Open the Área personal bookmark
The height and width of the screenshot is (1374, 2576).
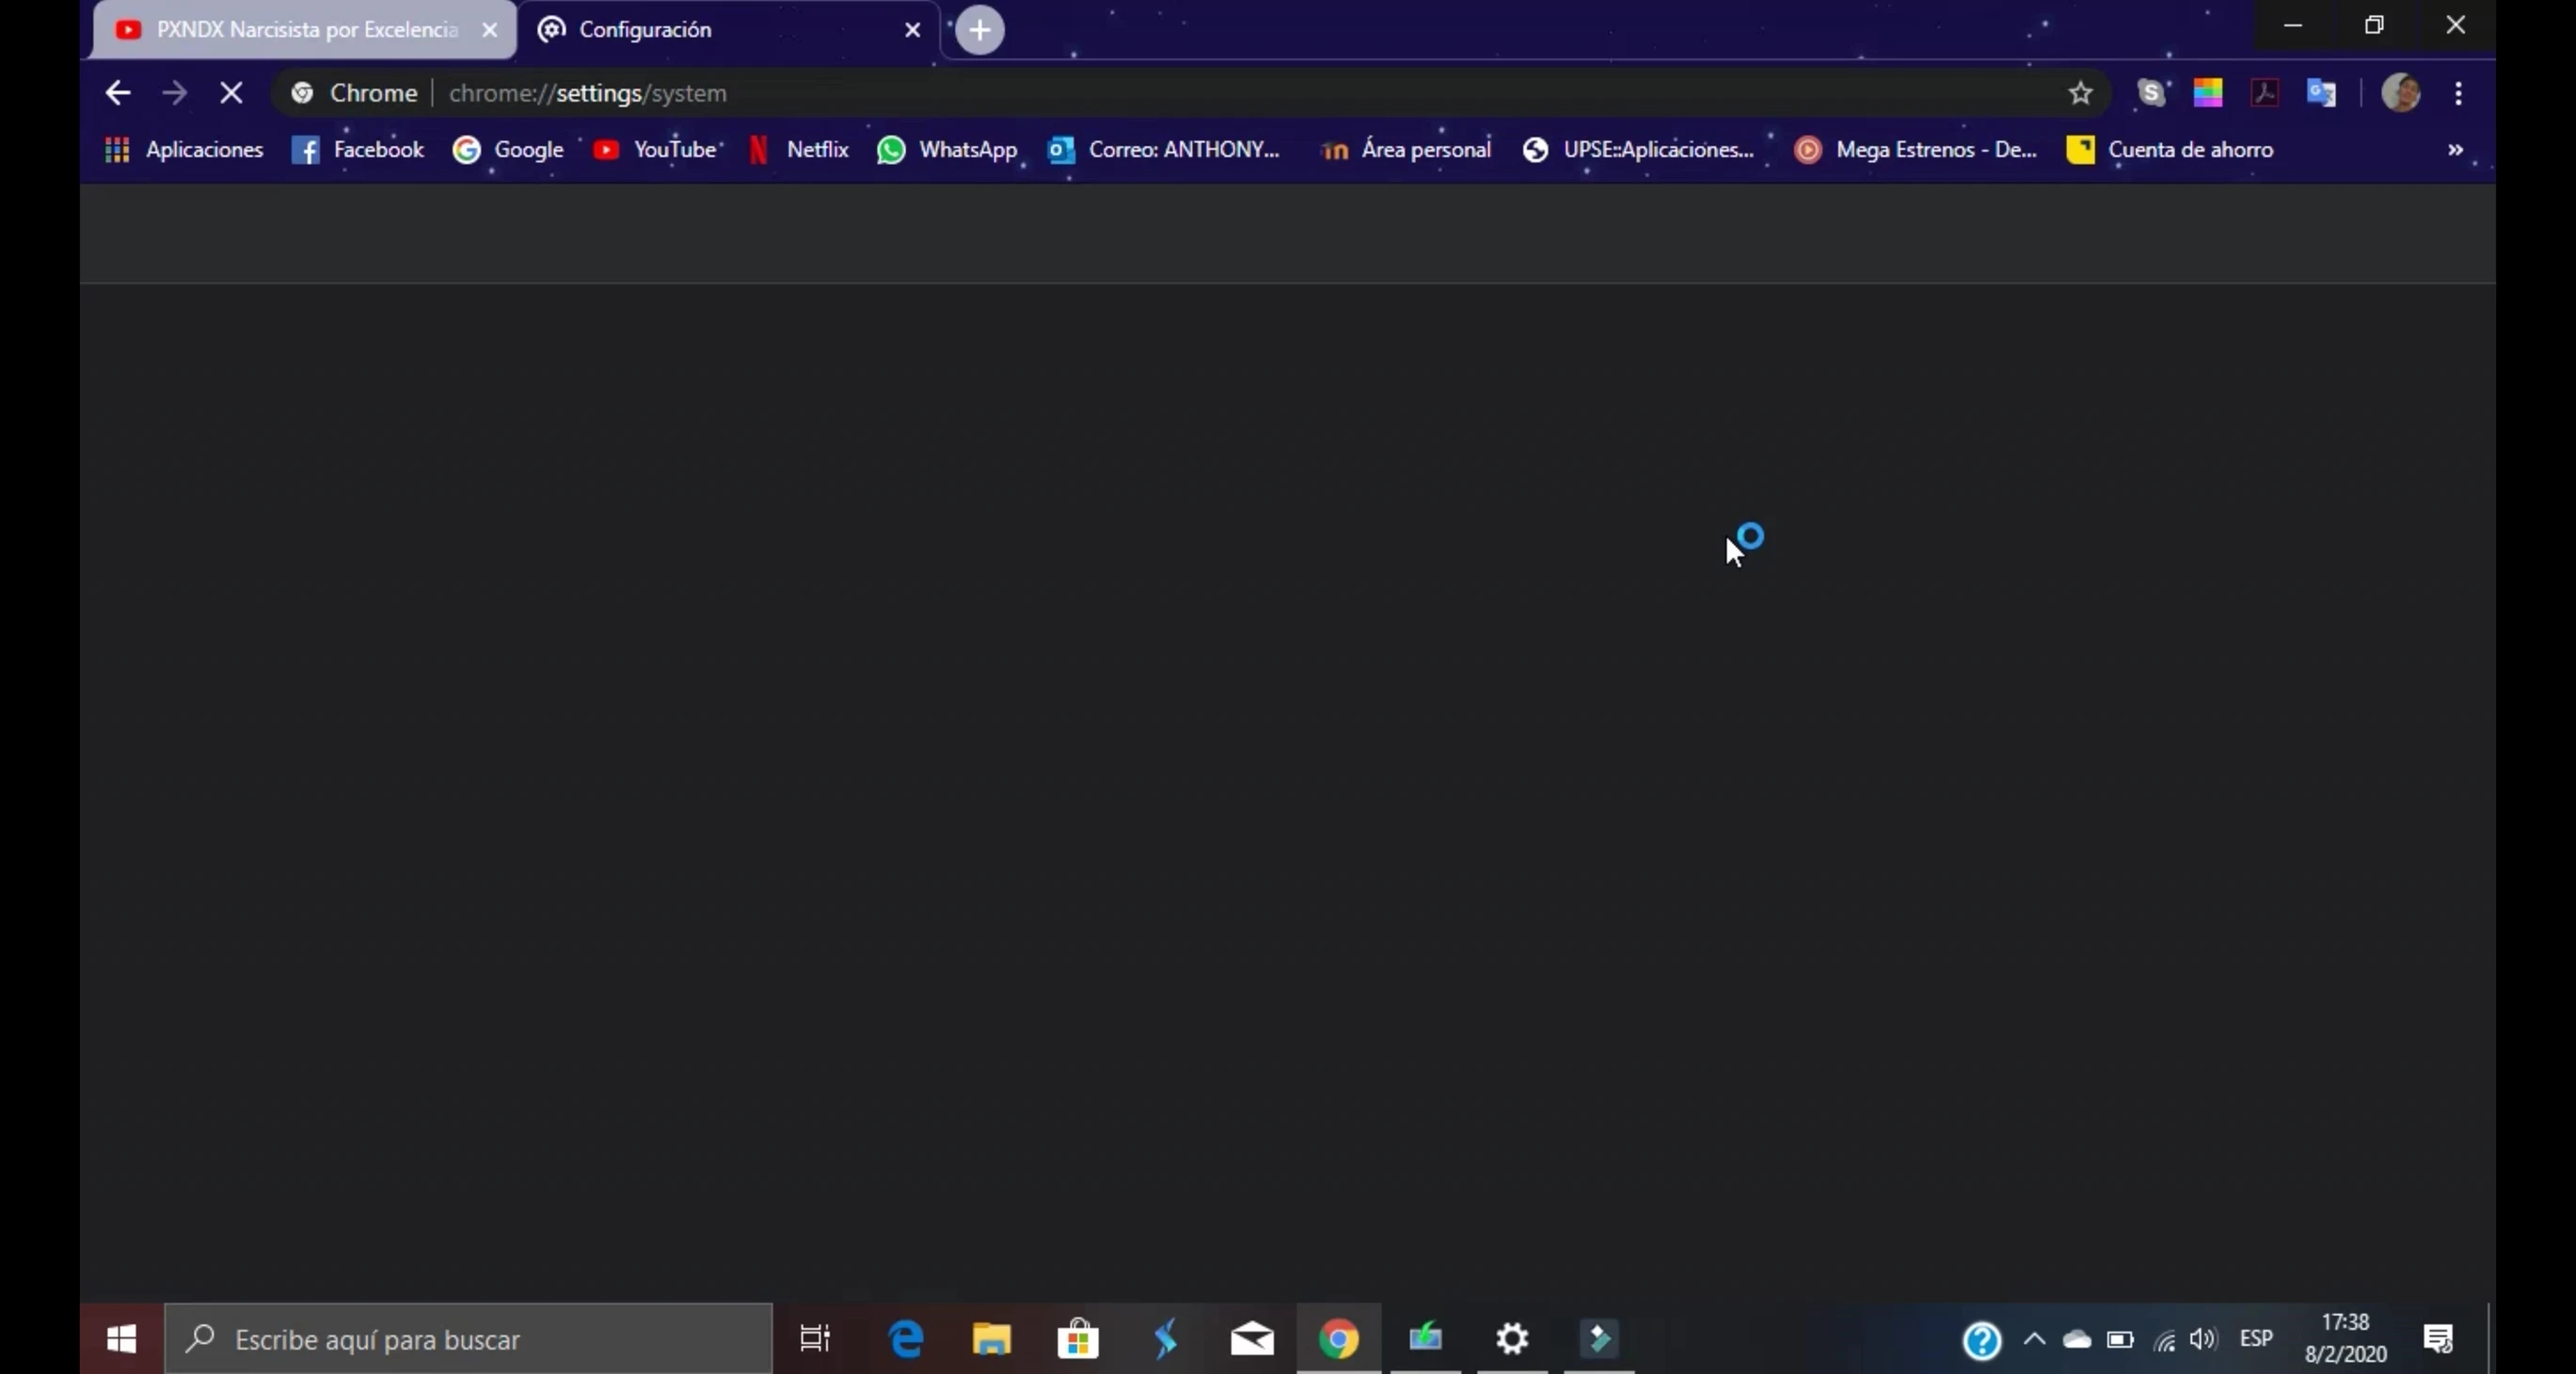click(x=1405, y=150)
